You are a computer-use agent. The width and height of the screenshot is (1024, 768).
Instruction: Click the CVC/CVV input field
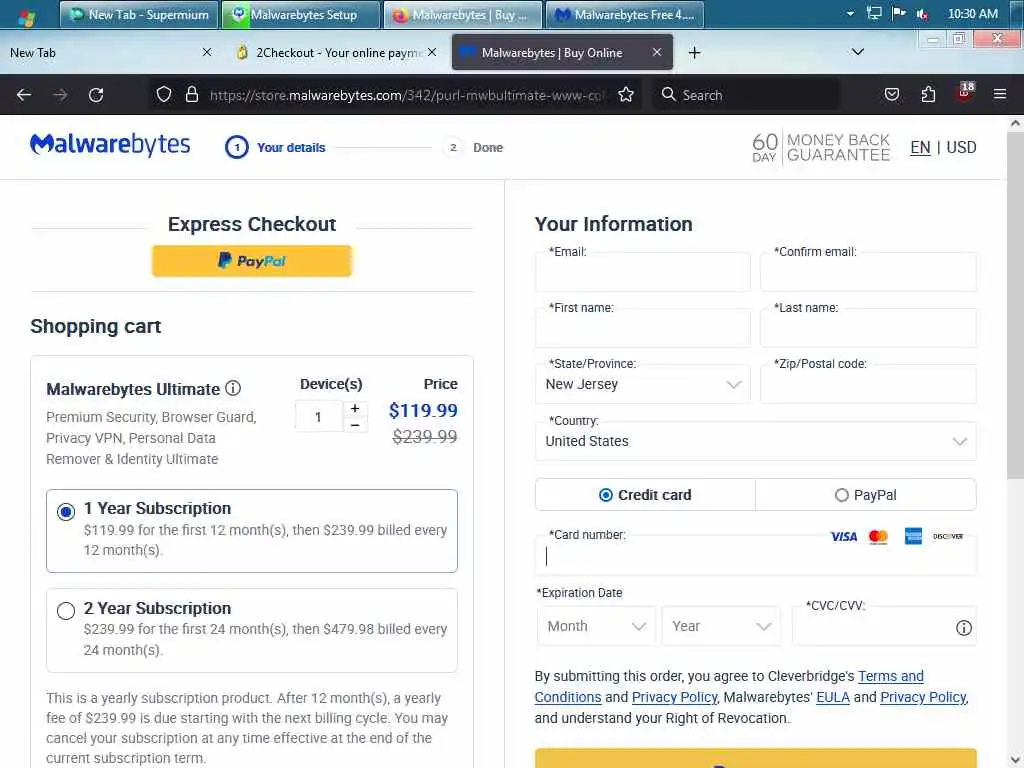884,626
